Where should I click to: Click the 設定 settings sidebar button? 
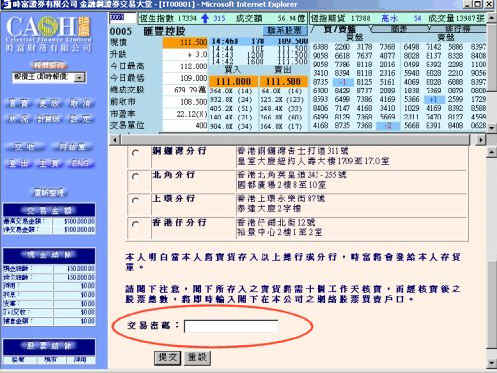click(x=80, y=119)
